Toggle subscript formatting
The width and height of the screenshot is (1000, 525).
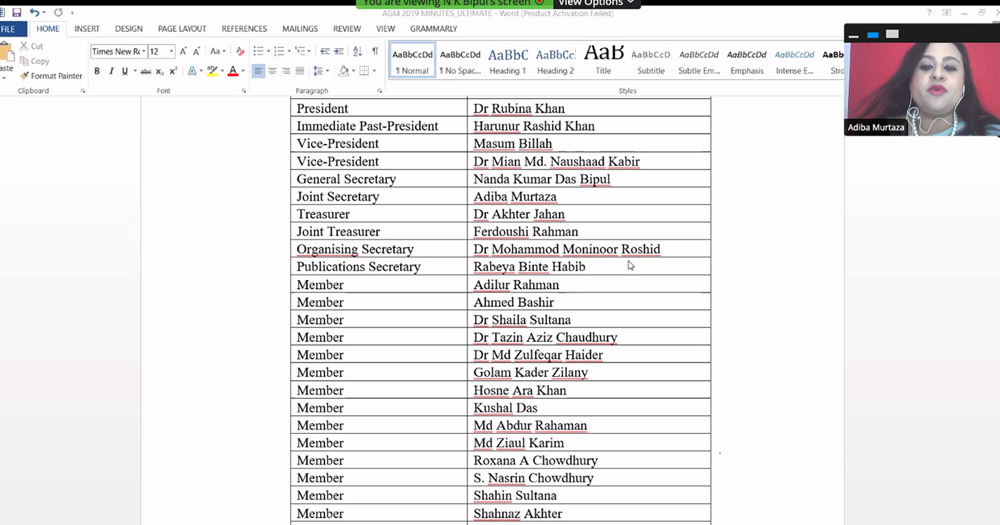[159, 71]
